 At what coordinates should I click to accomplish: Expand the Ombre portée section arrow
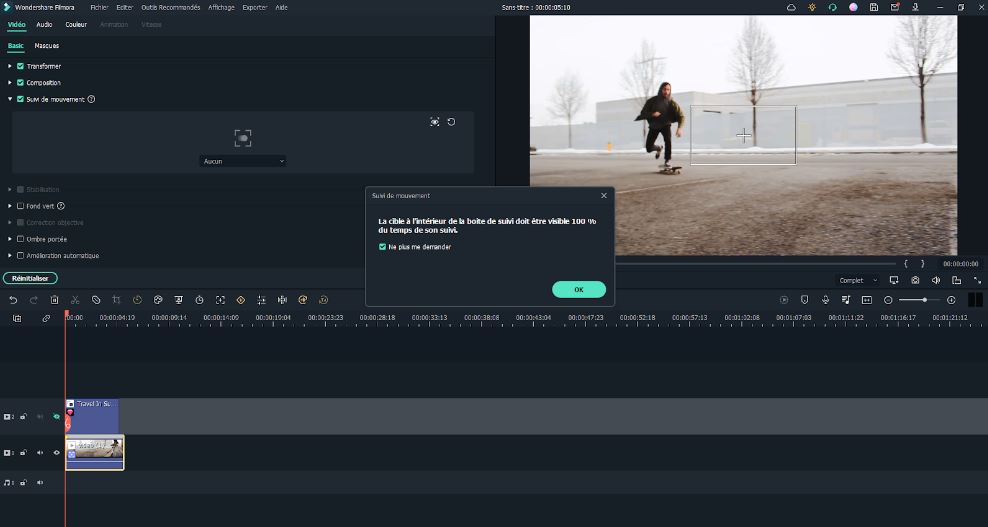[9, 239]
